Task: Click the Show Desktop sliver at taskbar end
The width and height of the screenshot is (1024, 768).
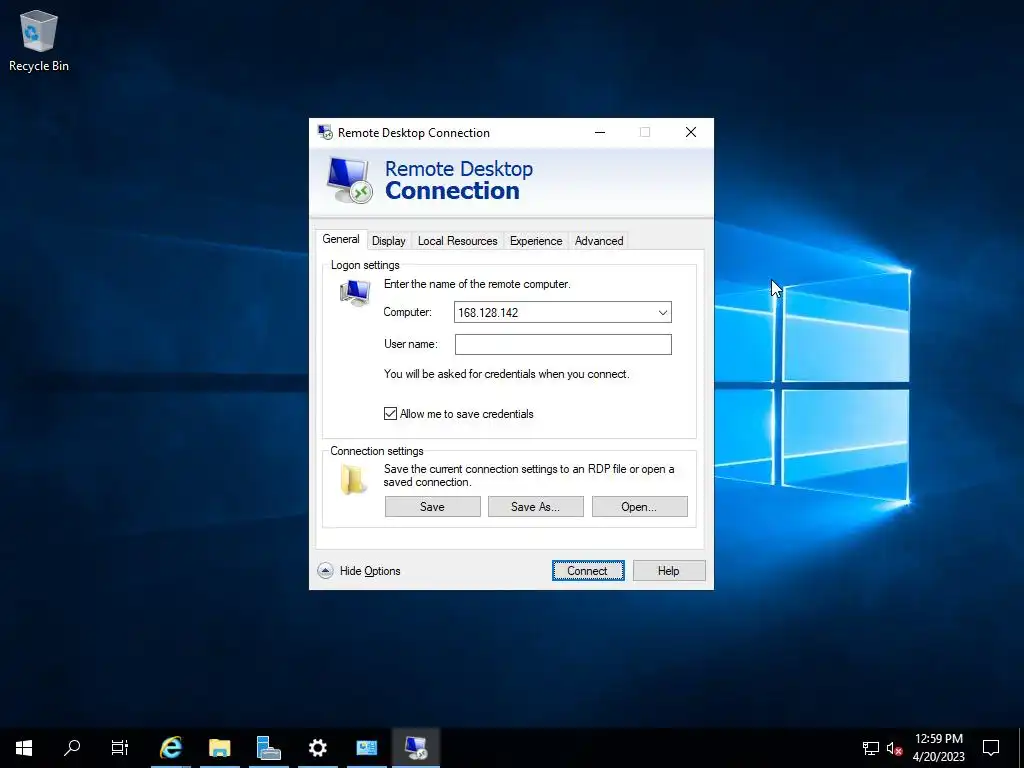Action: (x=1021, y=748)
